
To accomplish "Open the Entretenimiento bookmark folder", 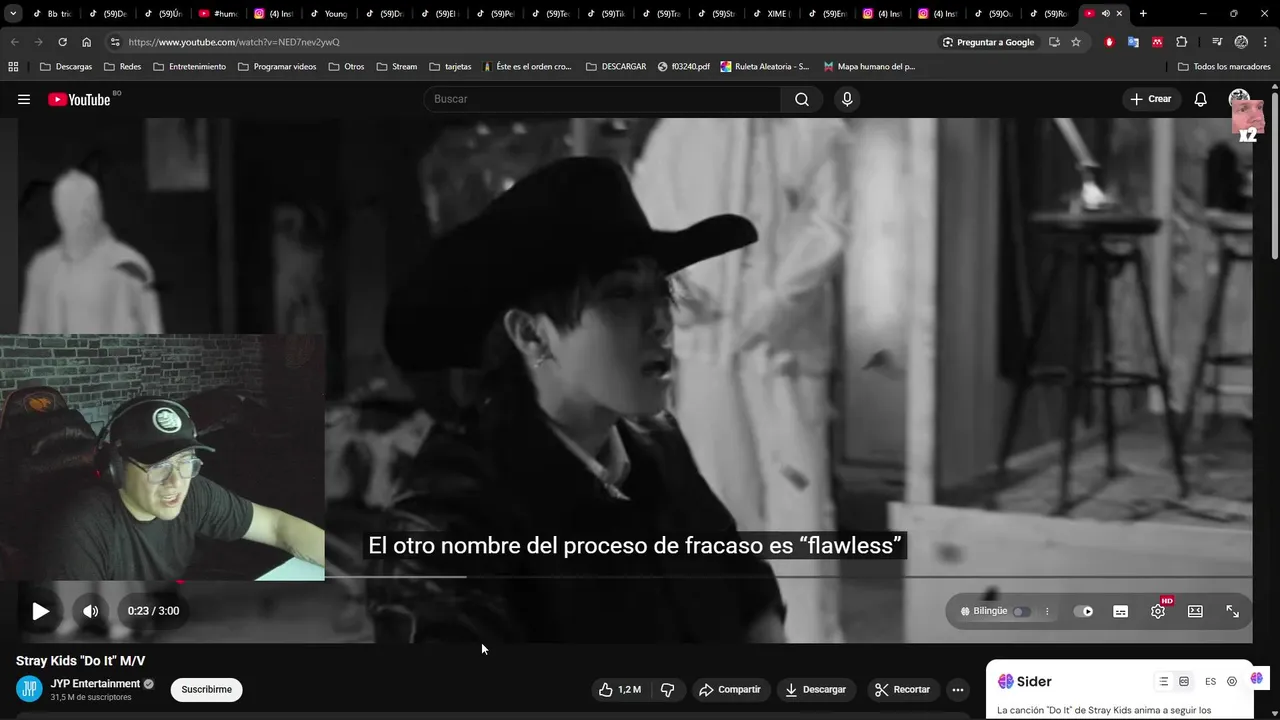I will pos(190,67).
